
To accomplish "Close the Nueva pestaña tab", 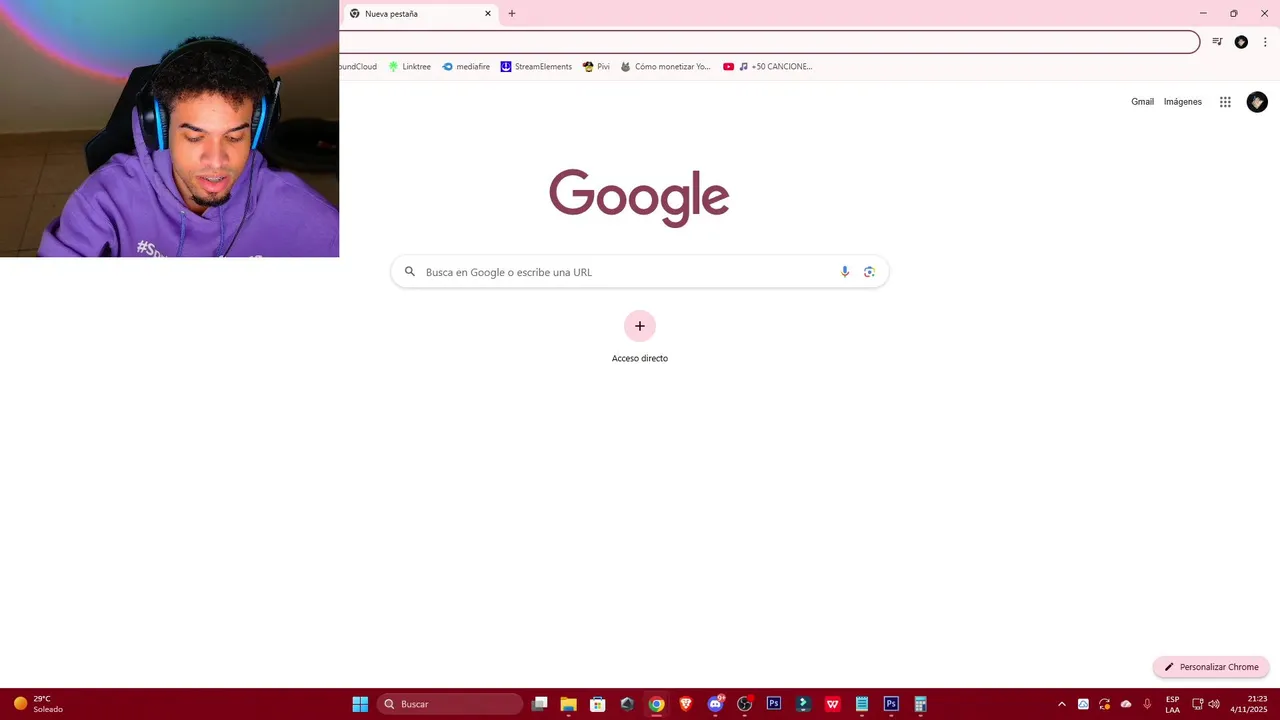I will tap(488, 14).
